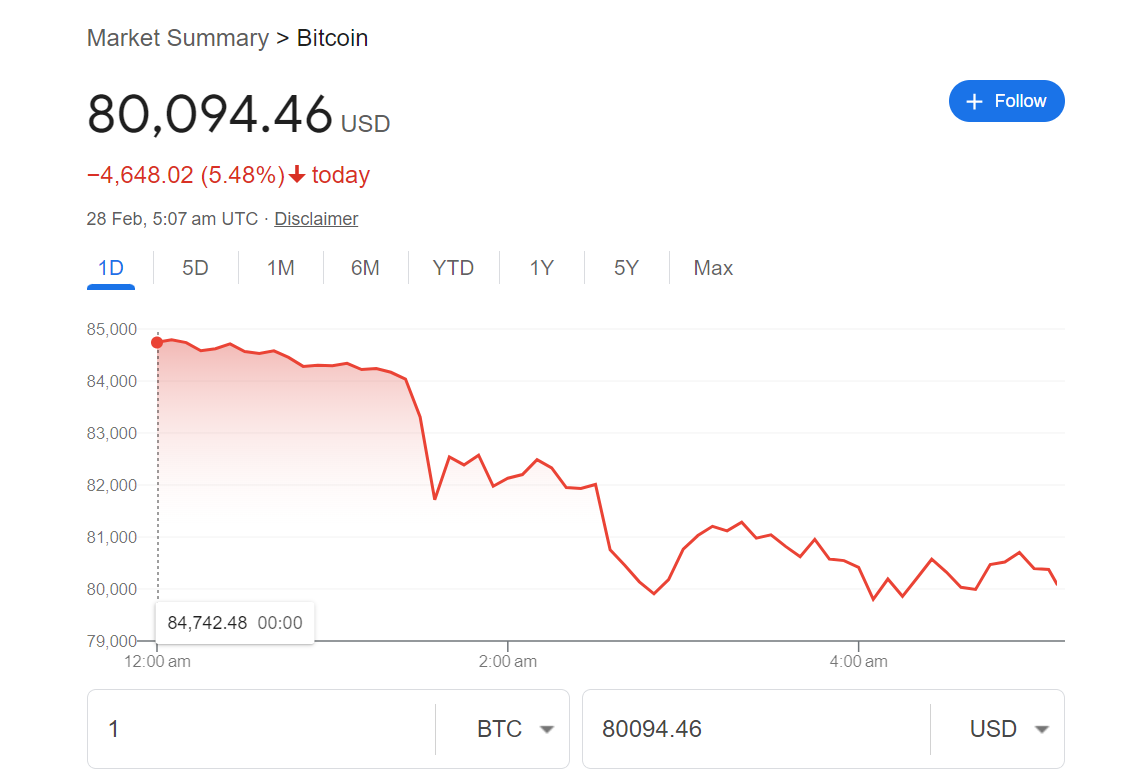Viewport: 1129px width, 778px height.
Task: Expand the BTC currency dropdown
Action: pos(515,729)
